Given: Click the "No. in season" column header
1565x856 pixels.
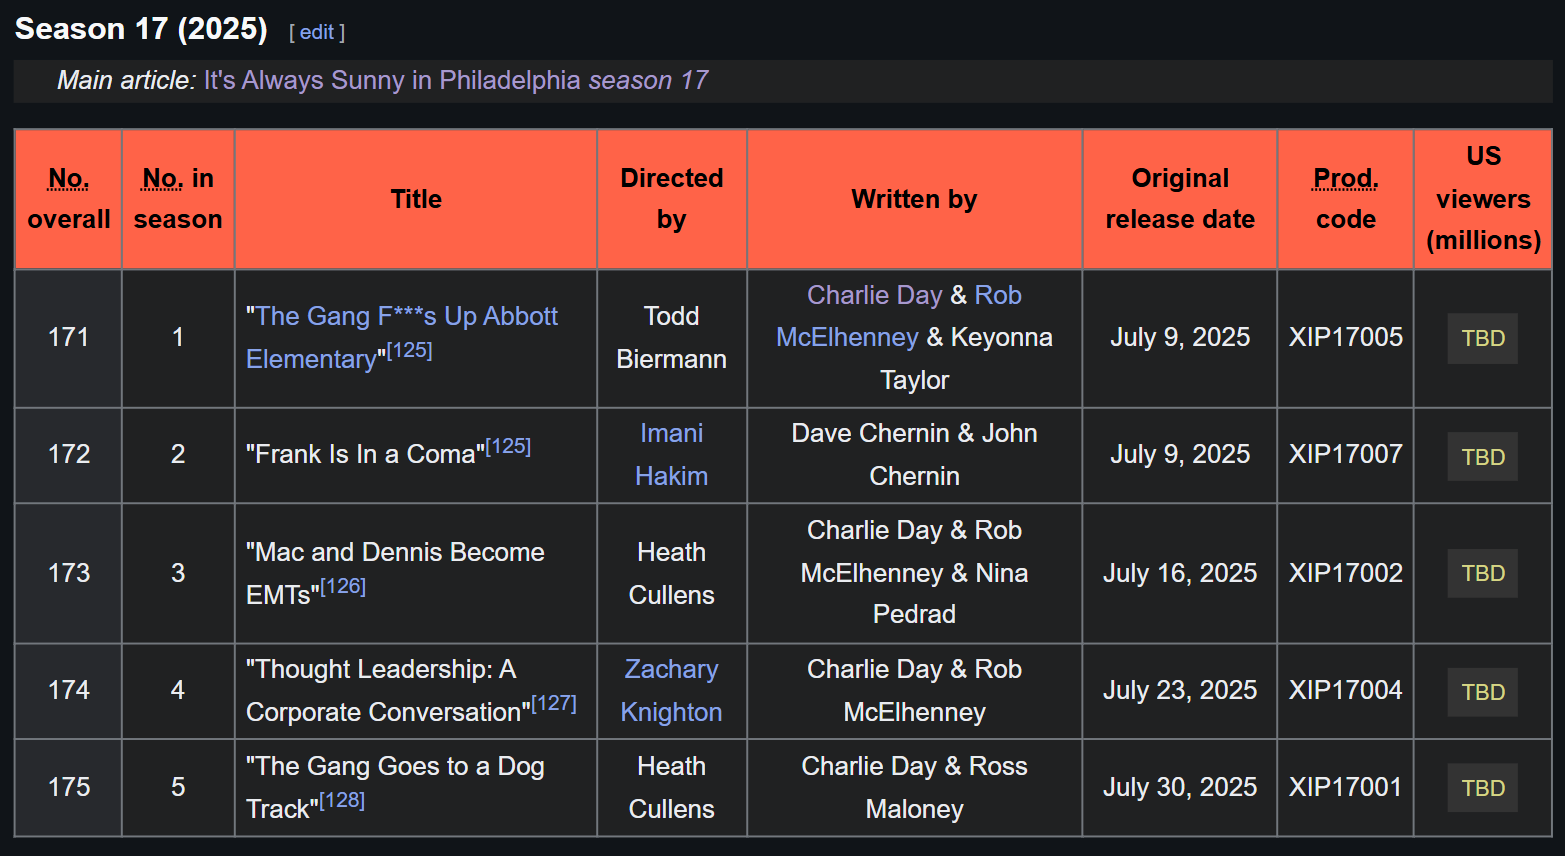Looking at the screenshot, I should coord(178,199).
